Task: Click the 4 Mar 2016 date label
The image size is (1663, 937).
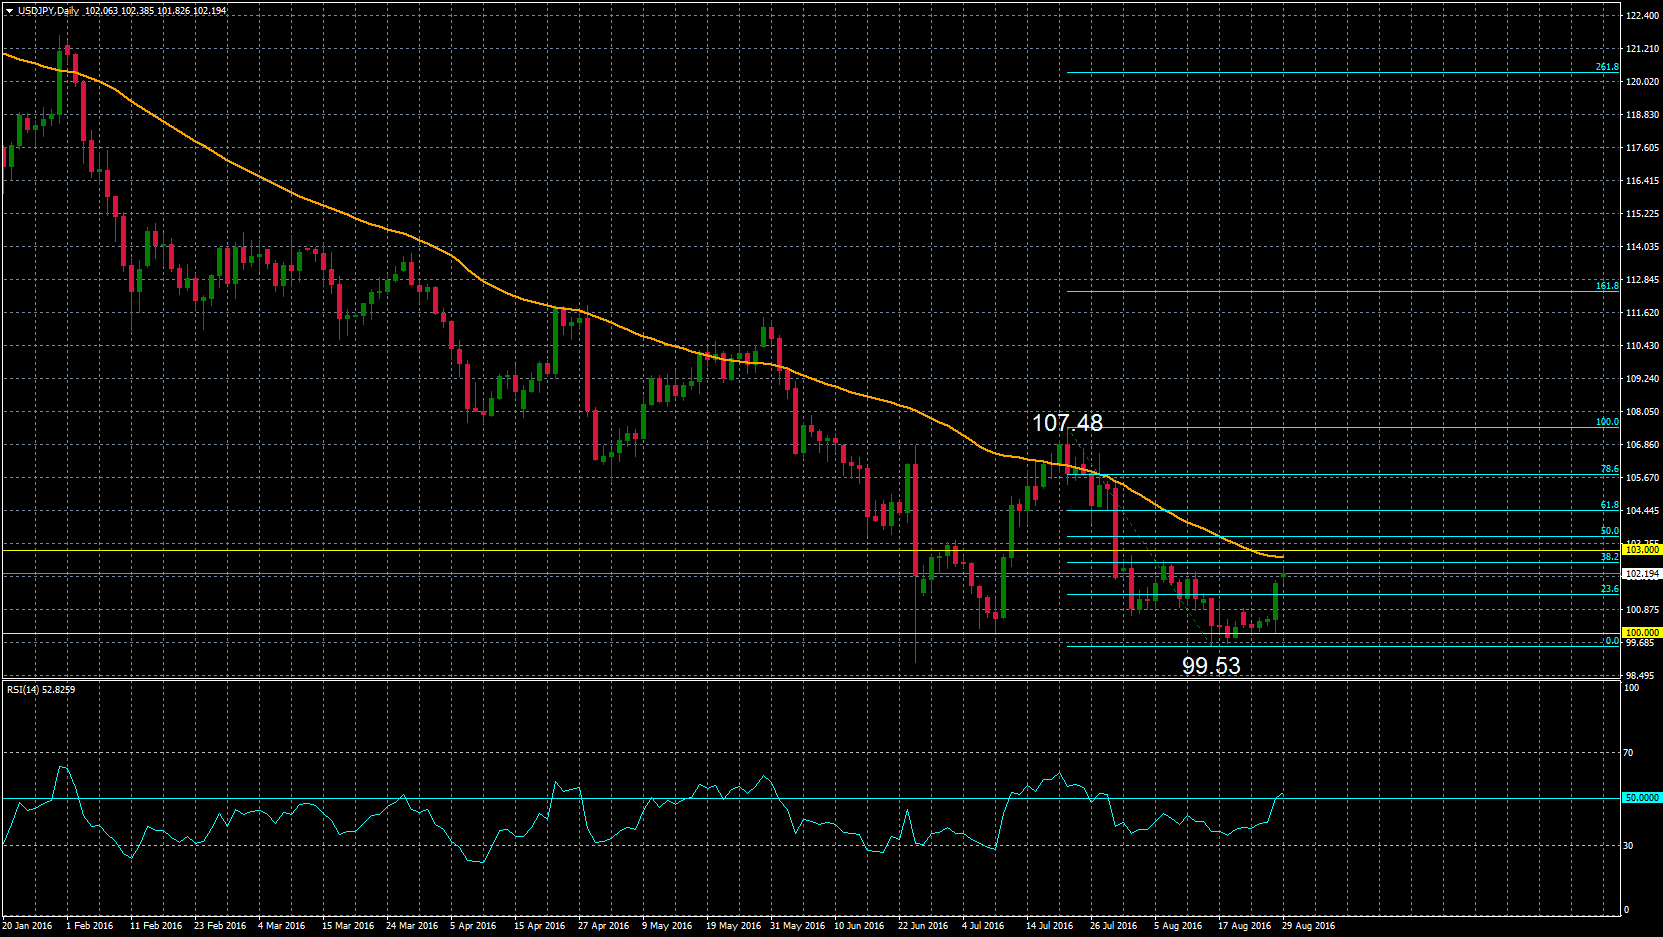Action: click(282, 926)
